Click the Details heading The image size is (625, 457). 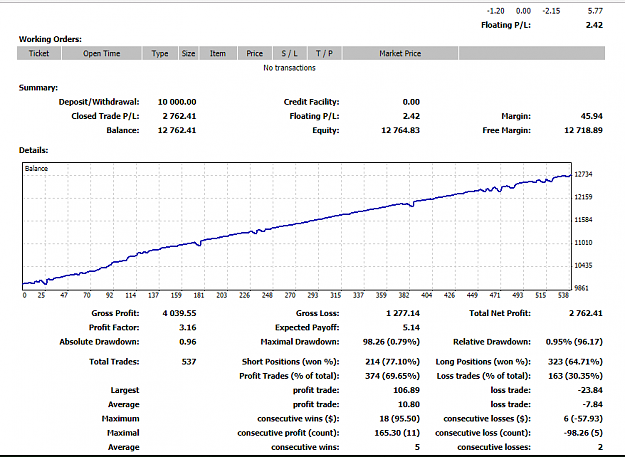33,150
